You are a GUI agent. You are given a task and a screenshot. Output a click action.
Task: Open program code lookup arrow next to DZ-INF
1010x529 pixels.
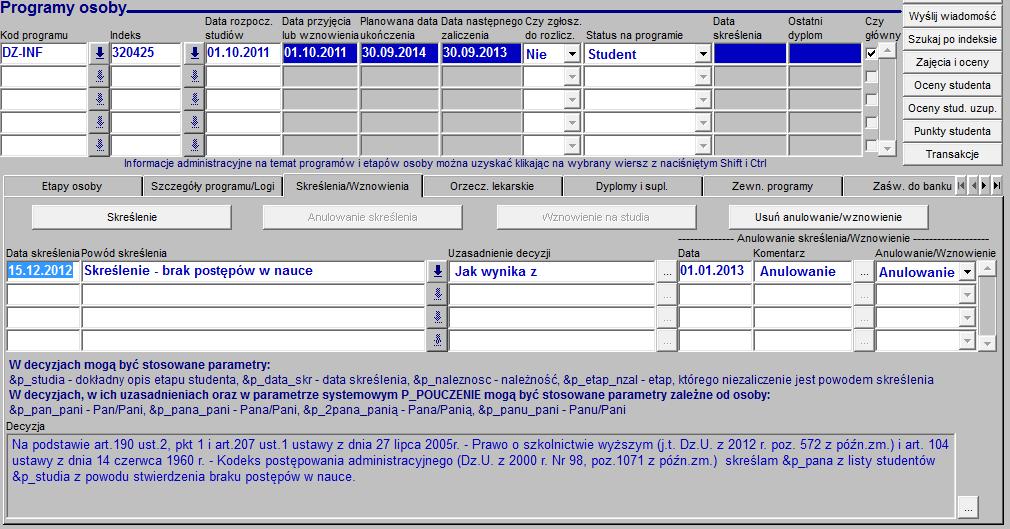coord(99,53)
